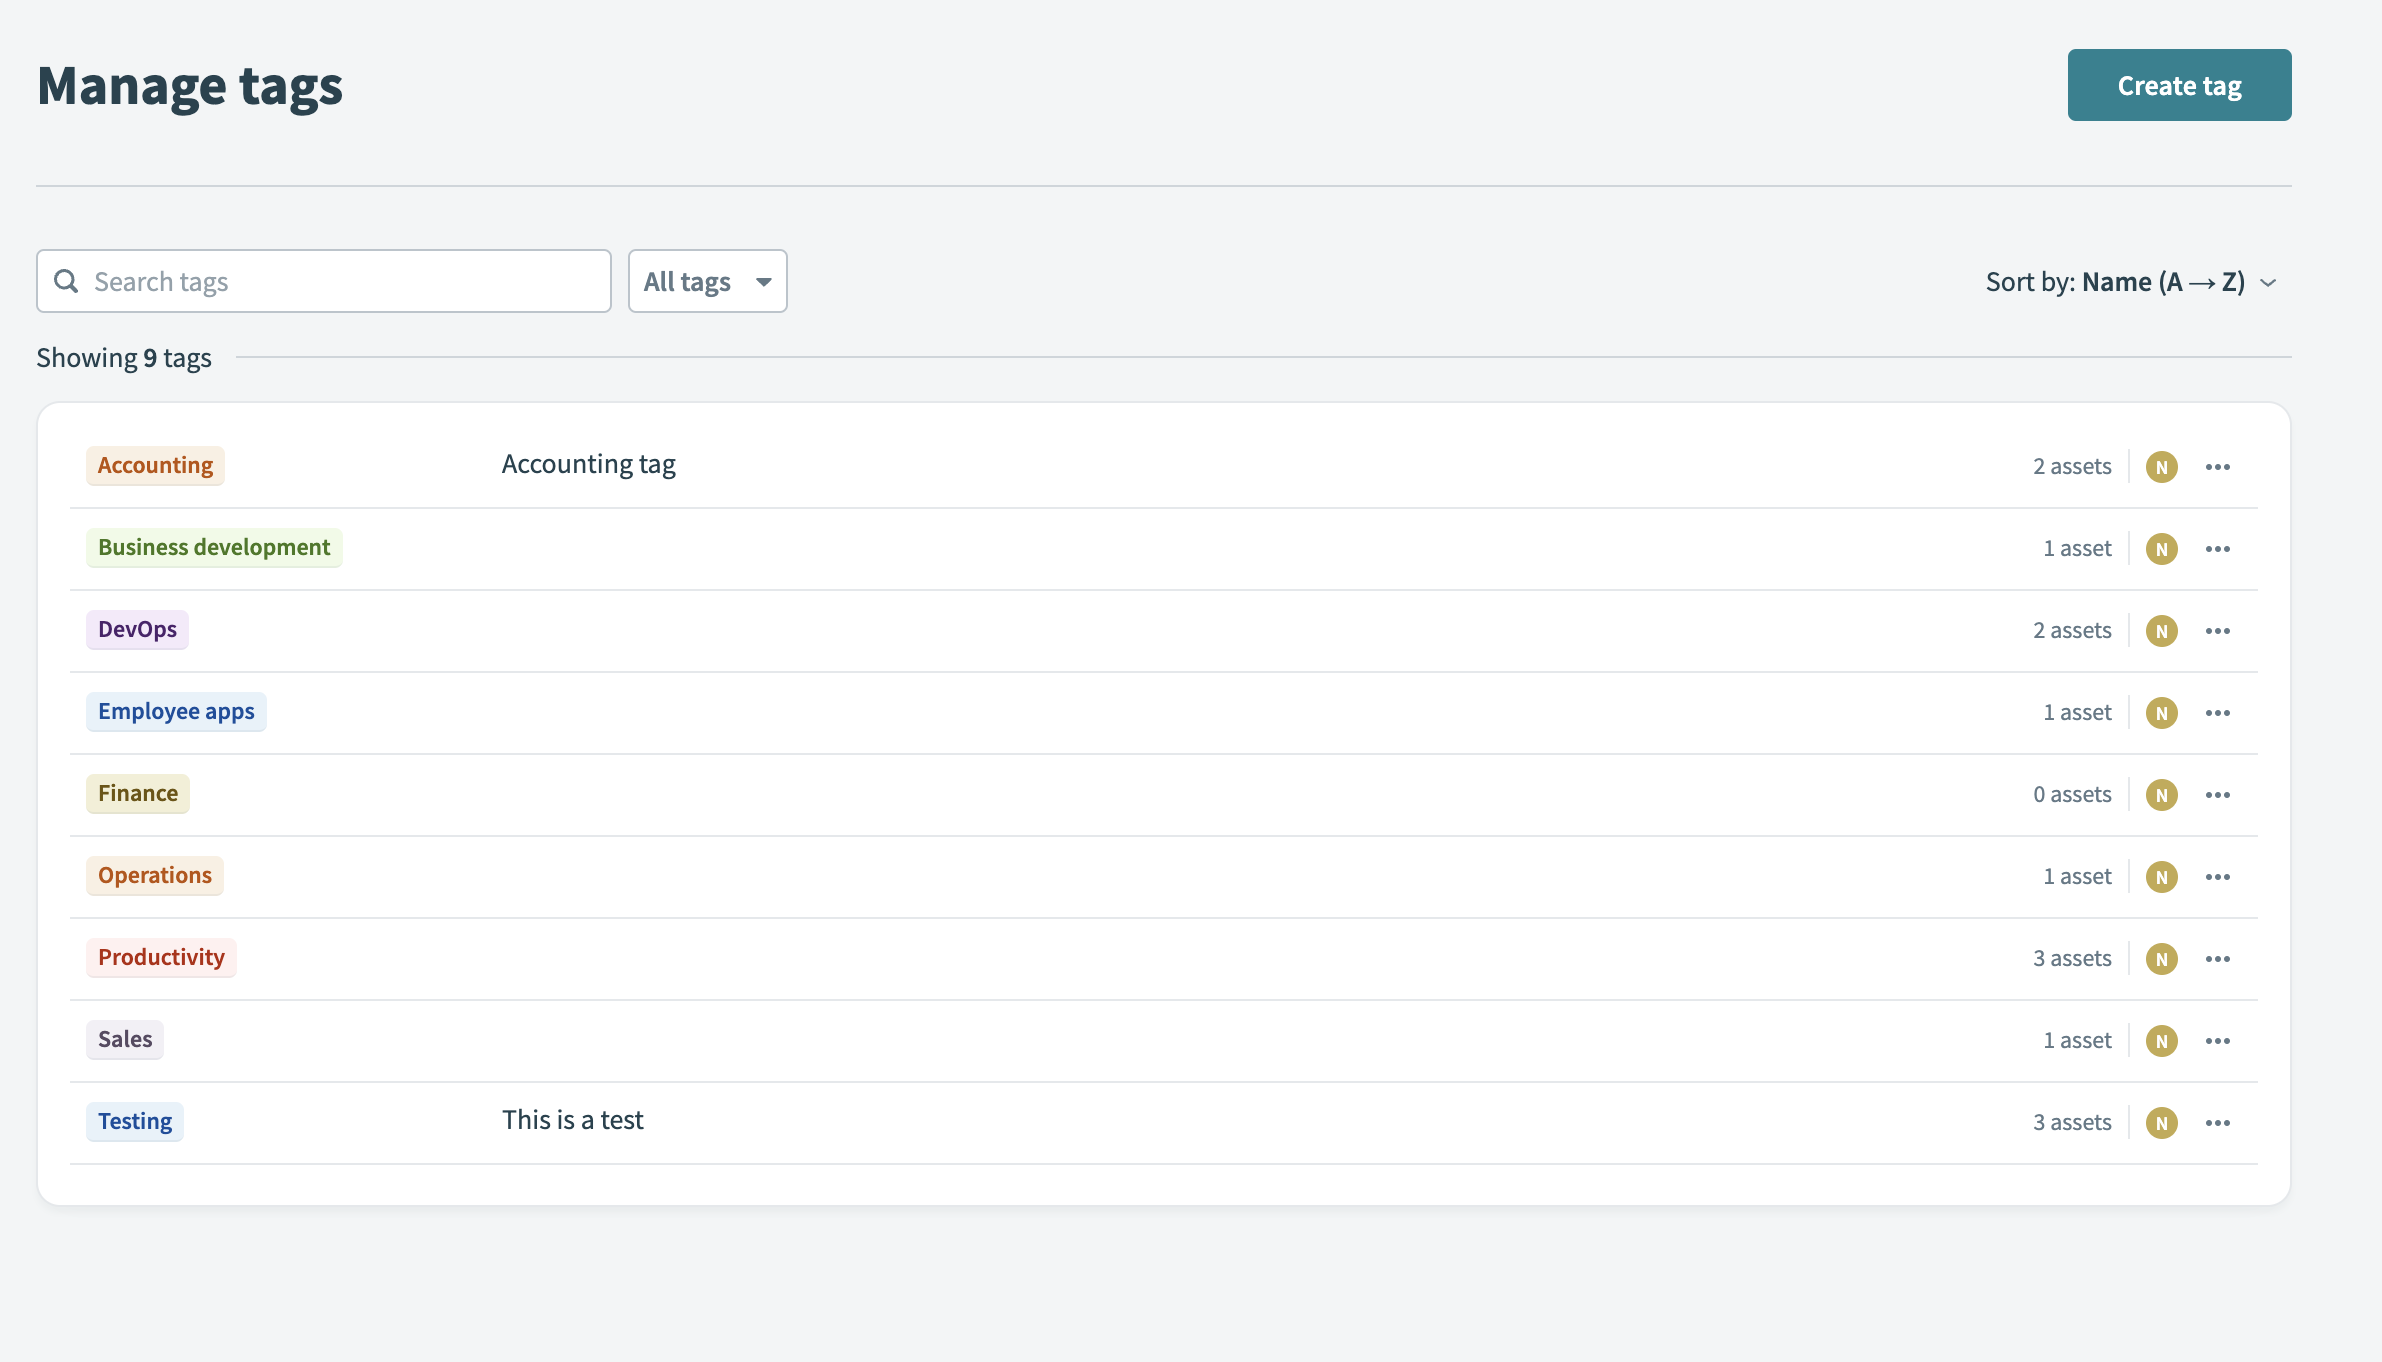Click the three-dot menu for DevOps tag
This screenshot has width=2382, height=1362.
tap(2218, 629)
